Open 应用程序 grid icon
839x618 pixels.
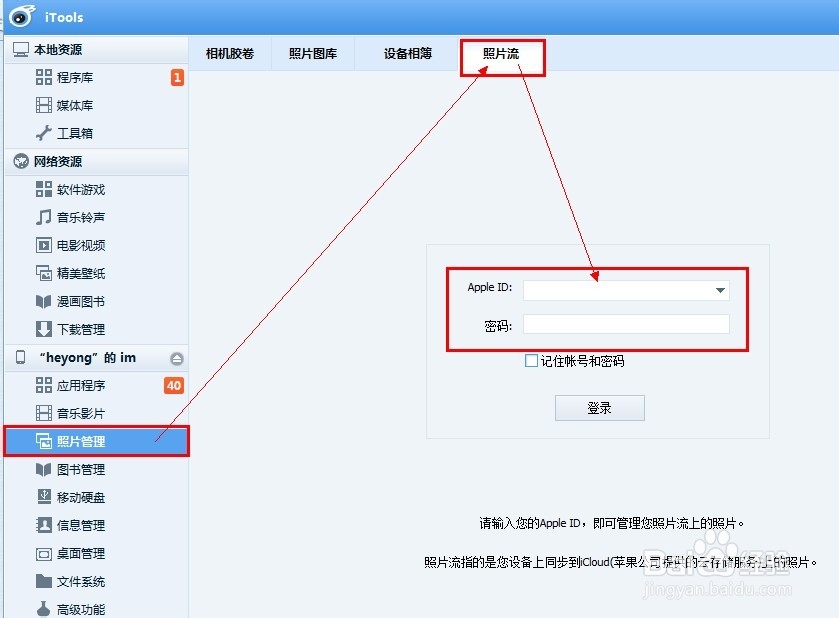pos(44,385)
